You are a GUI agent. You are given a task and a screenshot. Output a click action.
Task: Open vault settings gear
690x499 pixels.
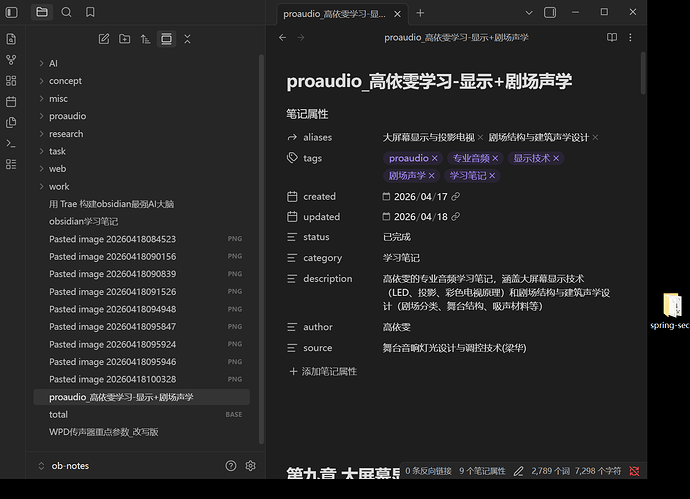click(x=250, y=466)
